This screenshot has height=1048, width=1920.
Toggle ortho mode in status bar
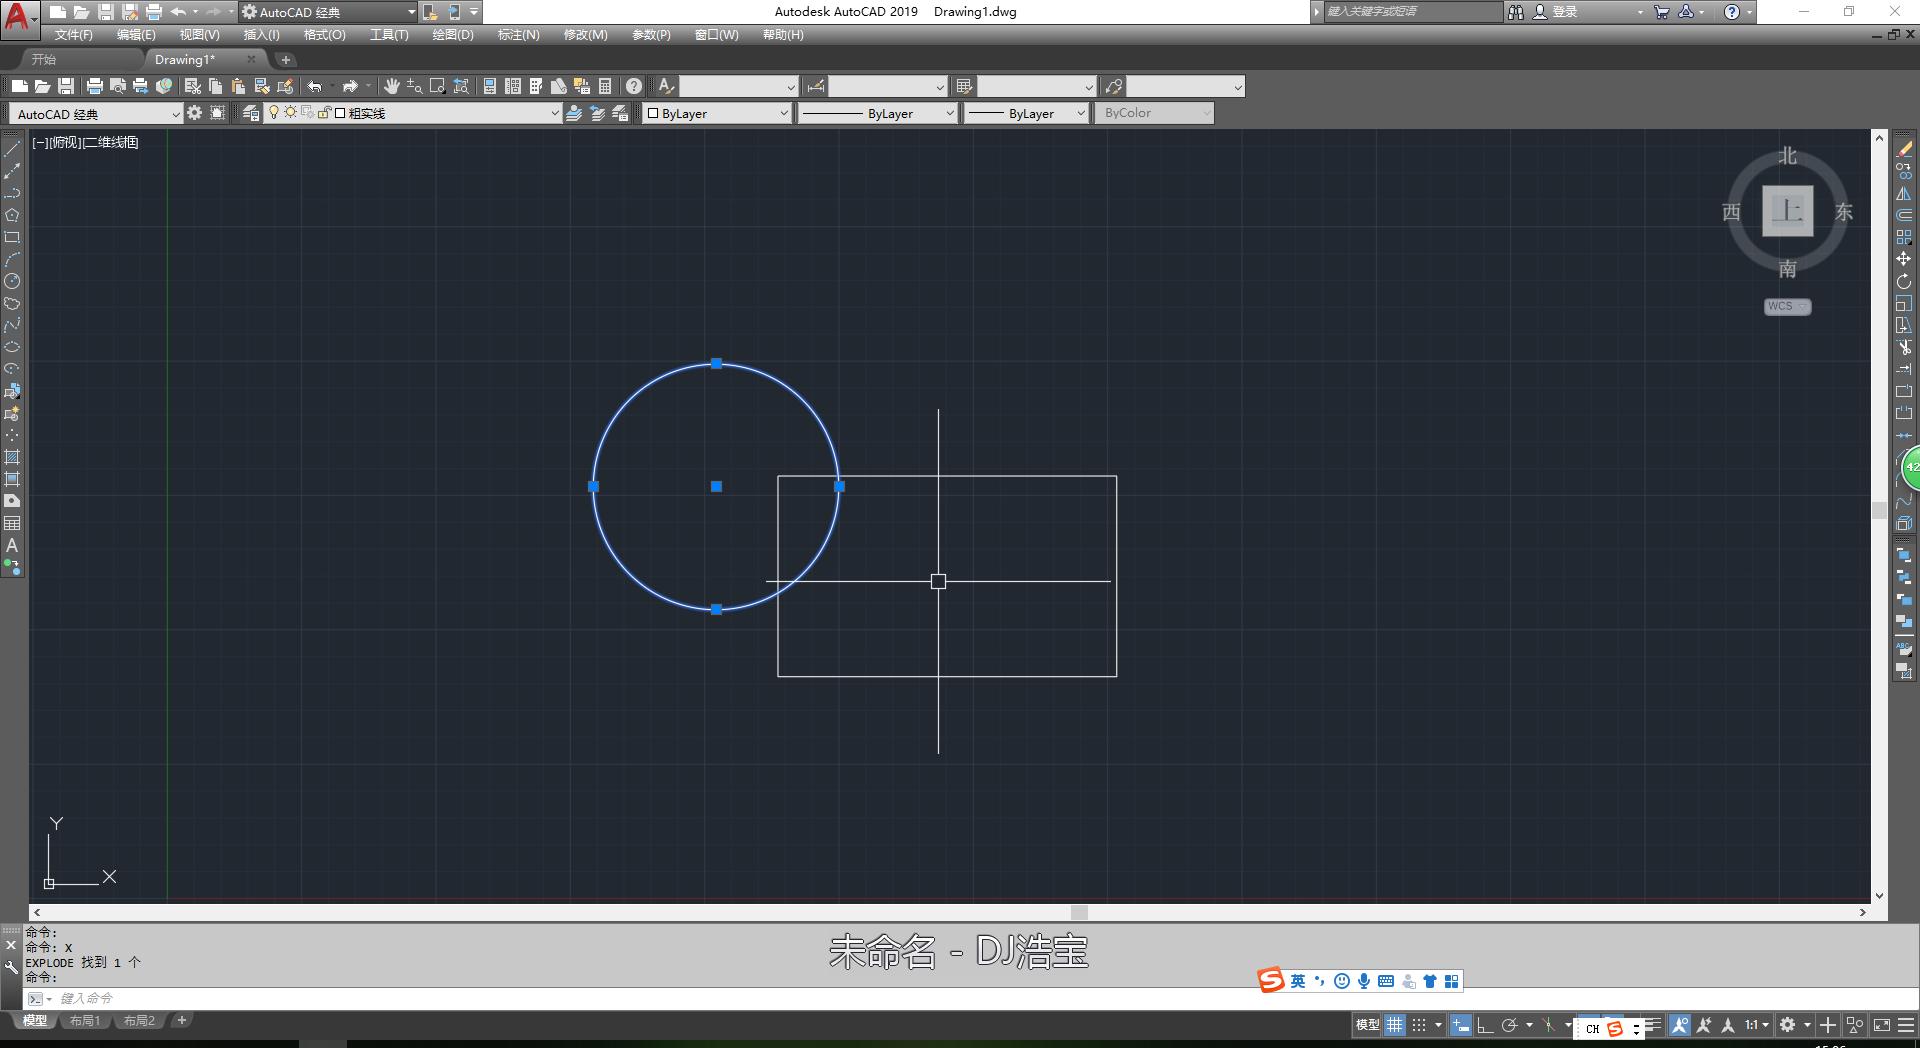pos(1484,1025)
